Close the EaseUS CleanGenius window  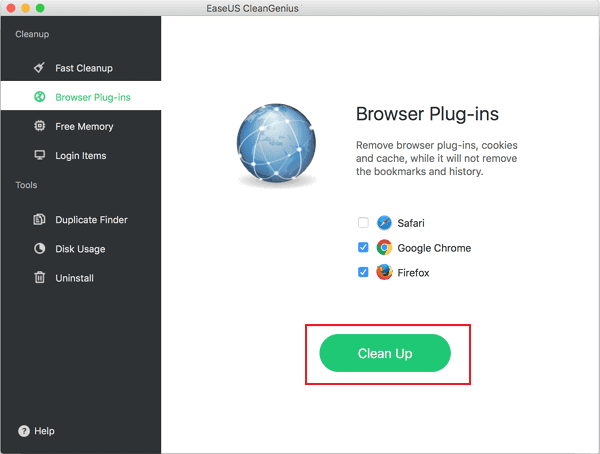[11, 8]
